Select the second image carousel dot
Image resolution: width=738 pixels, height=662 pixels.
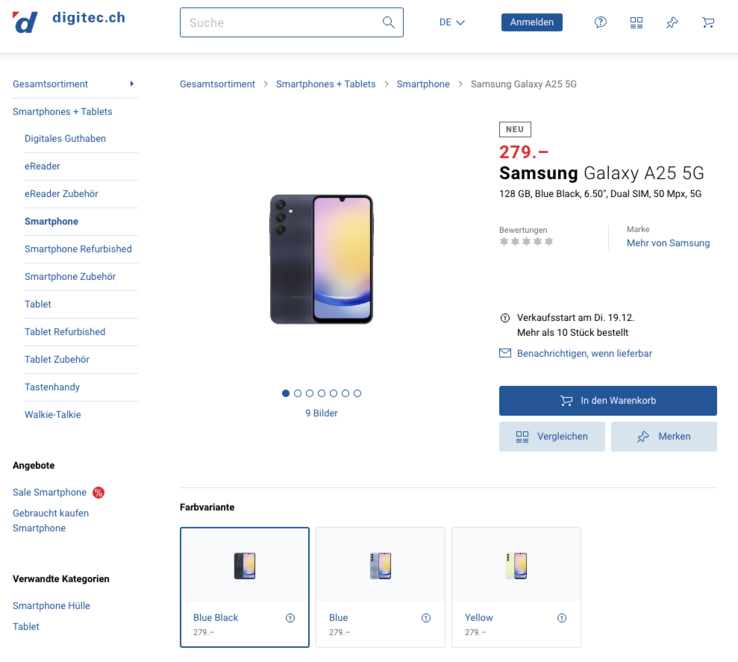click(298, 393)
